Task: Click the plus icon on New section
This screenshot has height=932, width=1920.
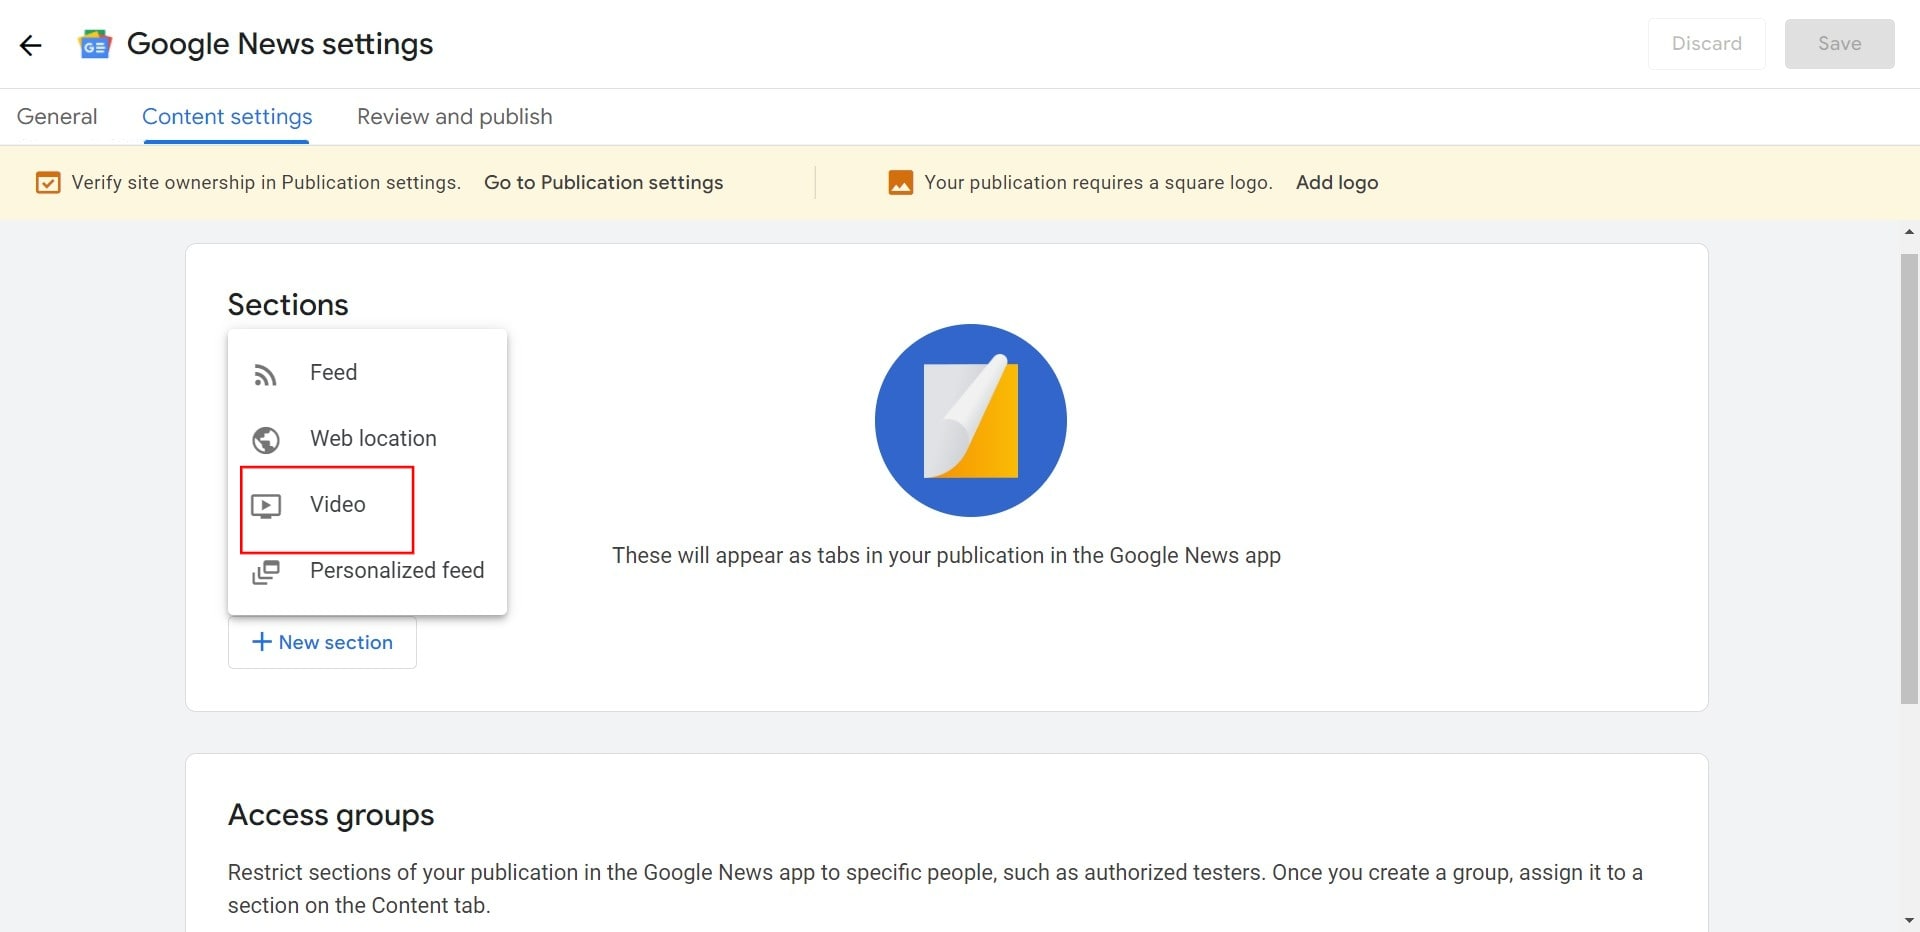Action: tap(262, 642)
